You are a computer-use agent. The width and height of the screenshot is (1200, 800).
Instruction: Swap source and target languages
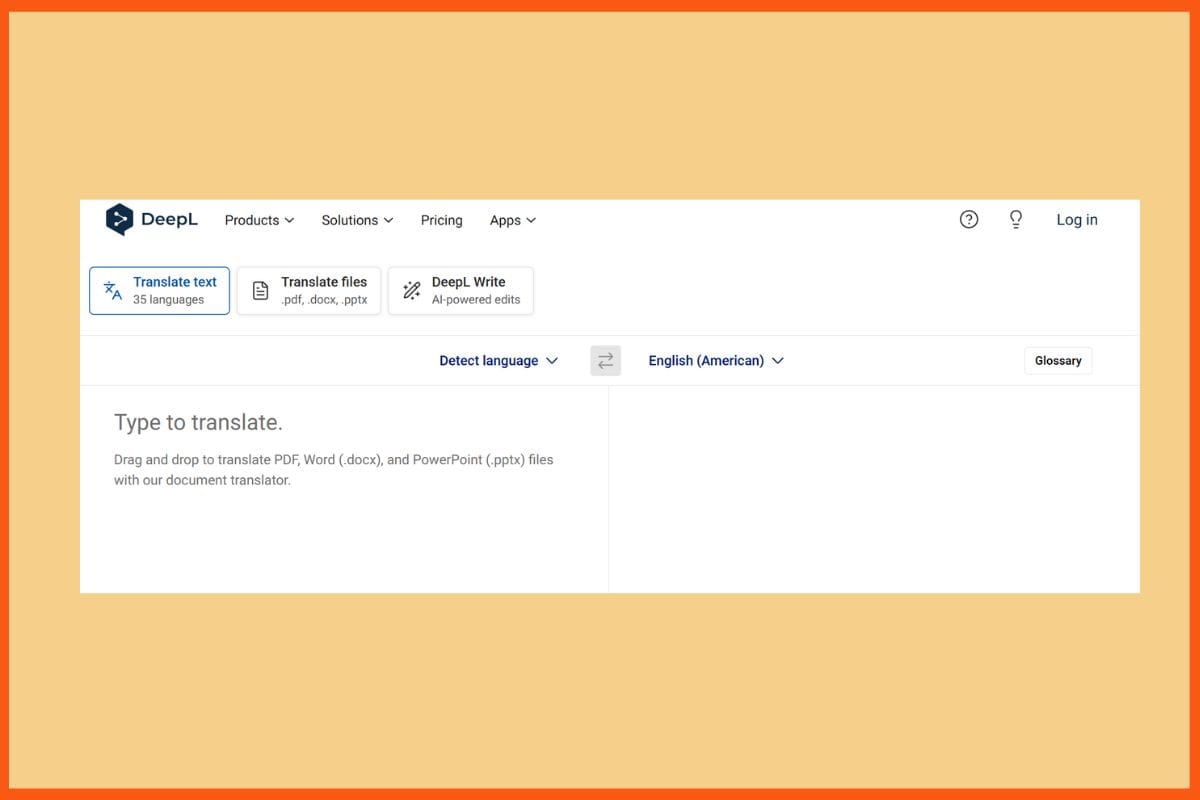click(x=605, y=361)
